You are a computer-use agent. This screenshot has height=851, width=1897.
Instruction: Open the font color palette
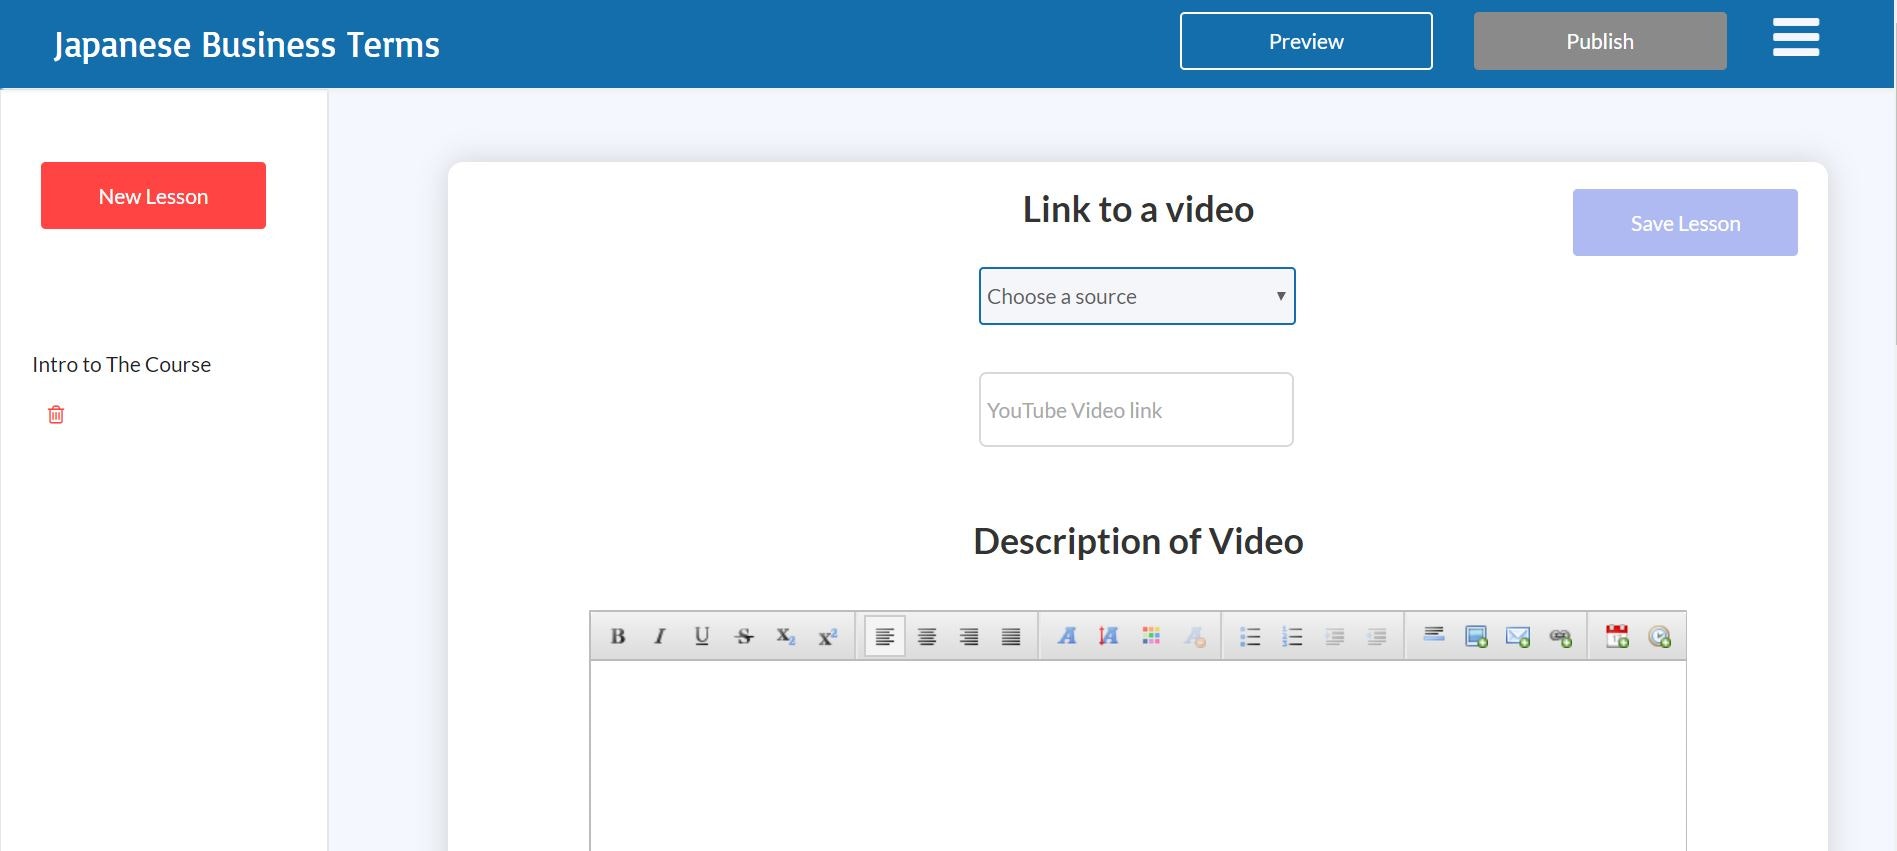click(1151, 636)
